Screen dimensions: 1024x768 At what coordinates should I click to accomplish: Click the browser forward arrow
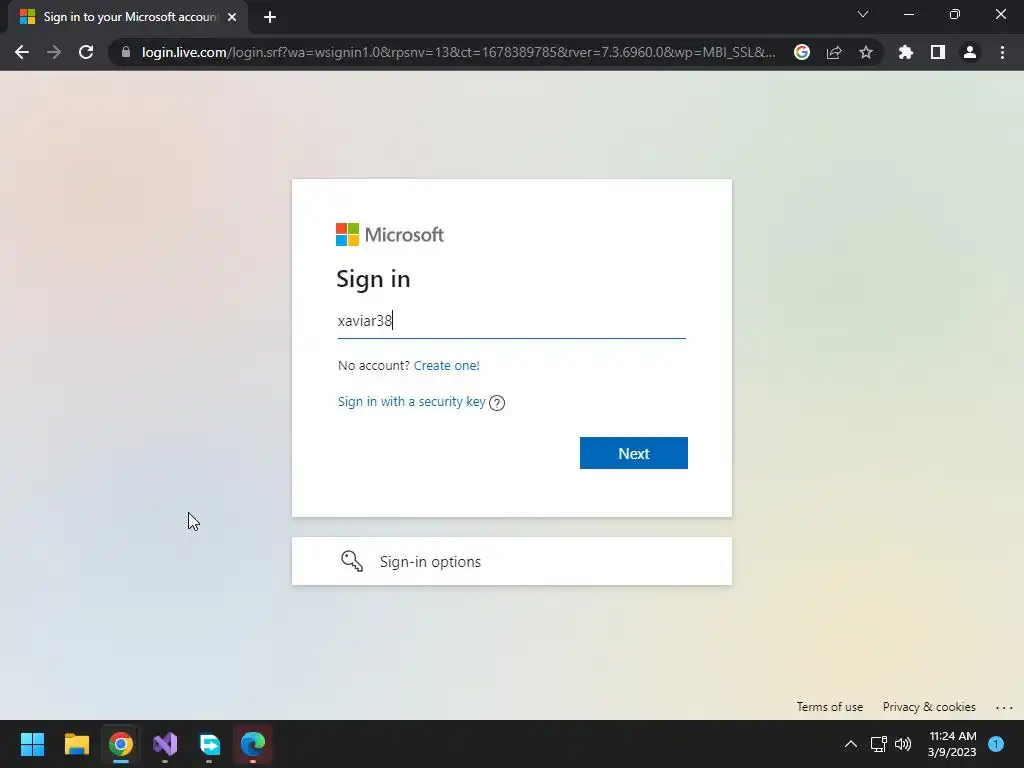click(54, 52)
